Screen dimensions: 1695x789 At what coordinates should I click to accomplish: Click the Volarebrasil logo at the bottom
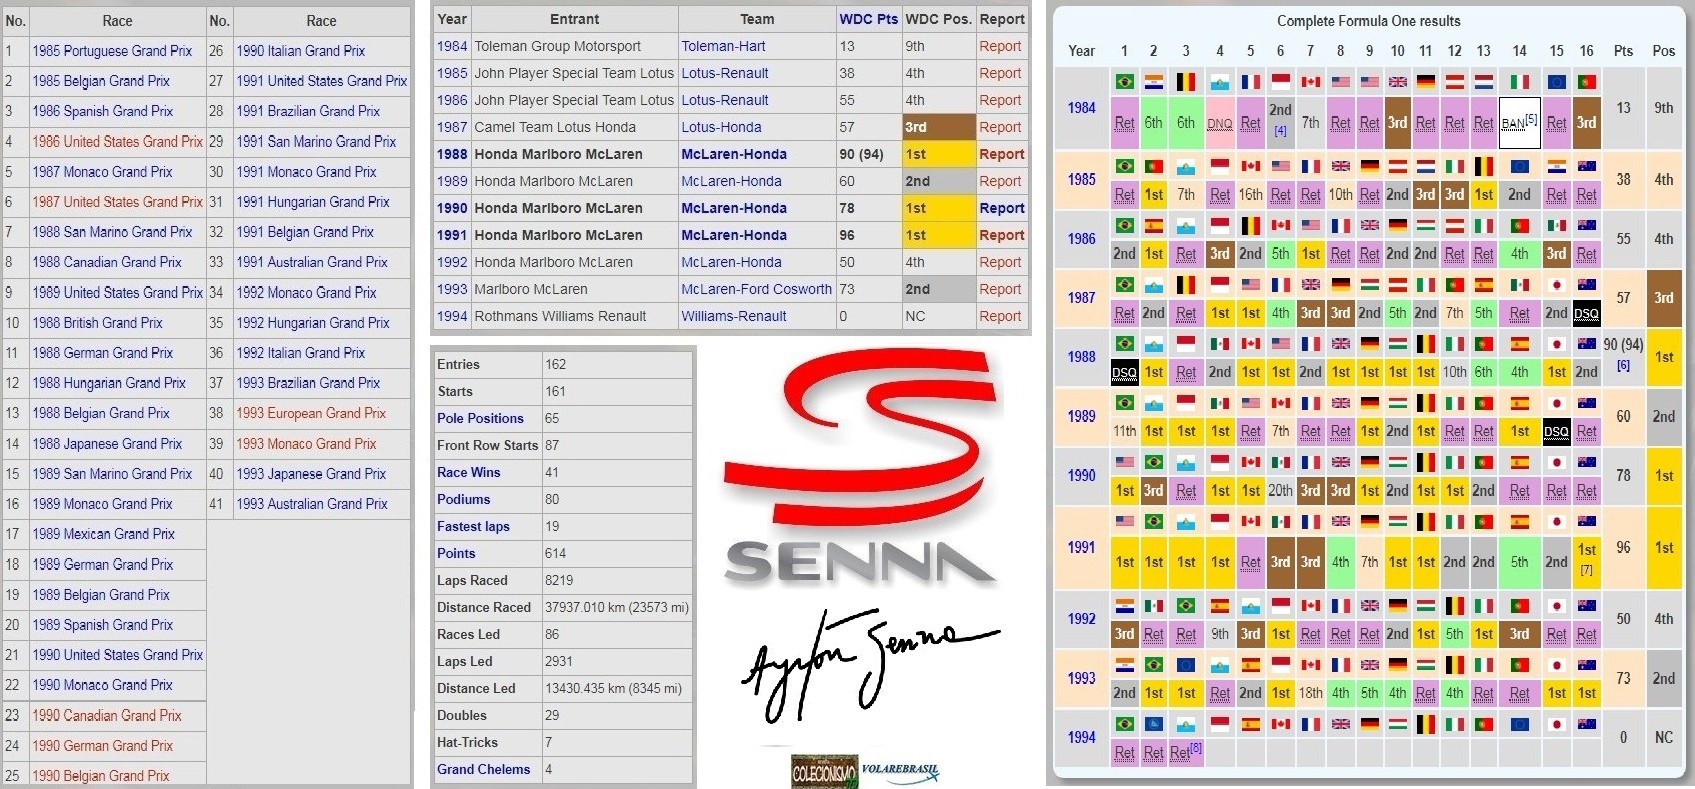point(900,771)
